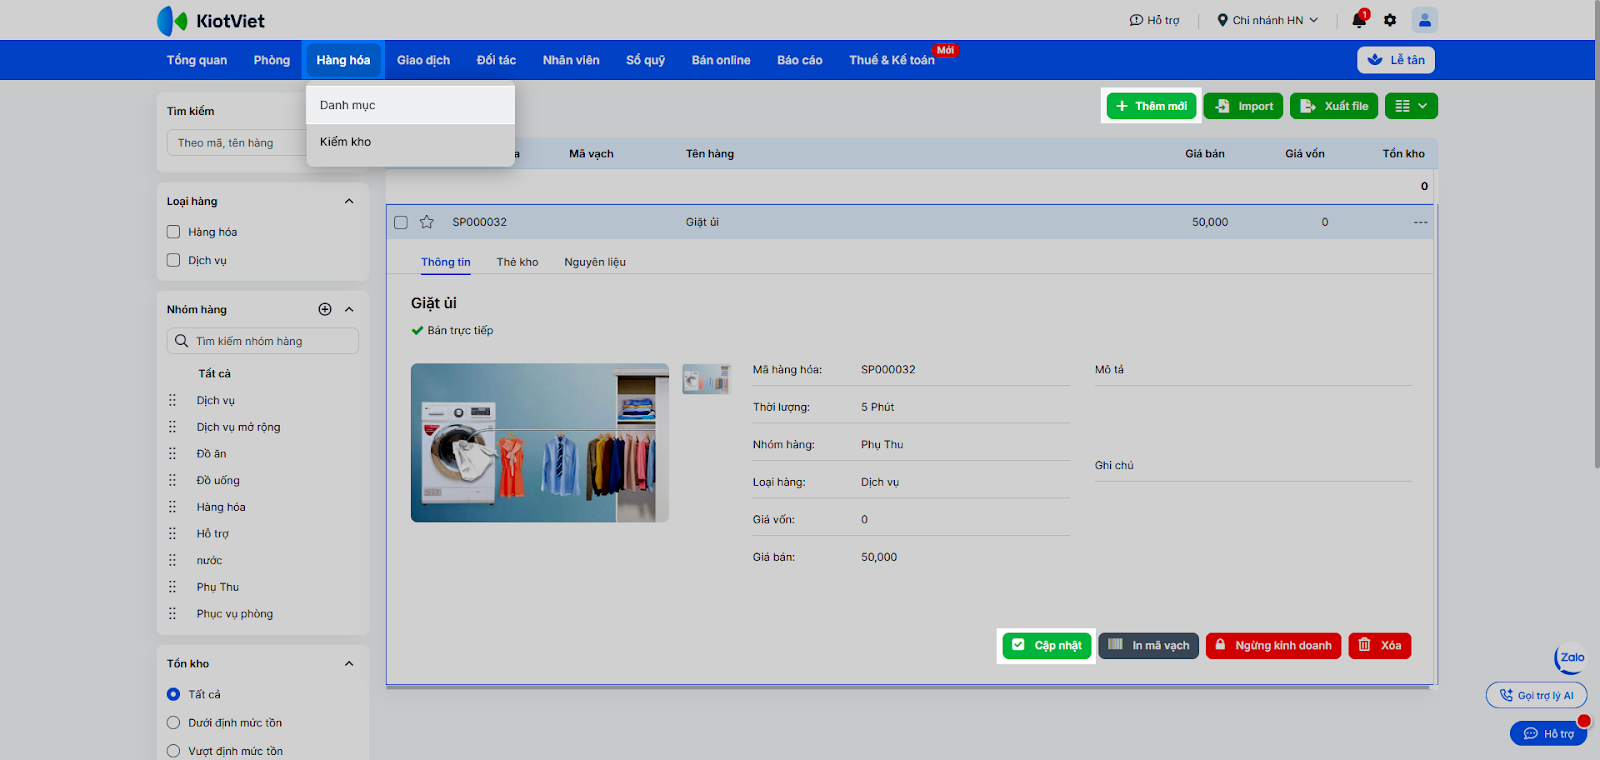1600x760 pixels.
Task: Tick the Hàng hóa checkbox under Loại hàng
Action: pyautogui.click(x=173, y=232)
